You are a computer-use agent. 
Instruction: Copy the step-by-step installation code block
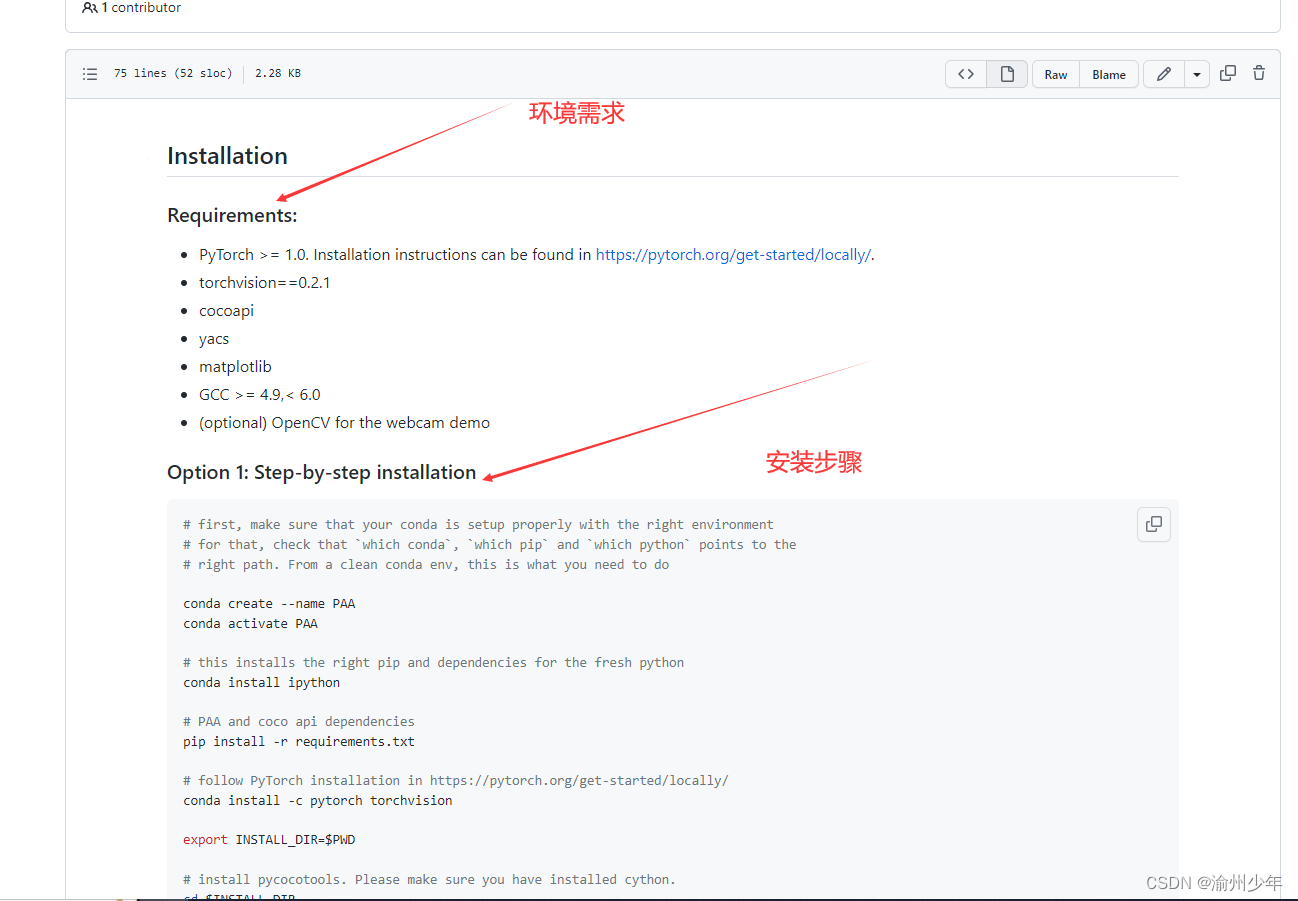click(x=1153, y=524)
